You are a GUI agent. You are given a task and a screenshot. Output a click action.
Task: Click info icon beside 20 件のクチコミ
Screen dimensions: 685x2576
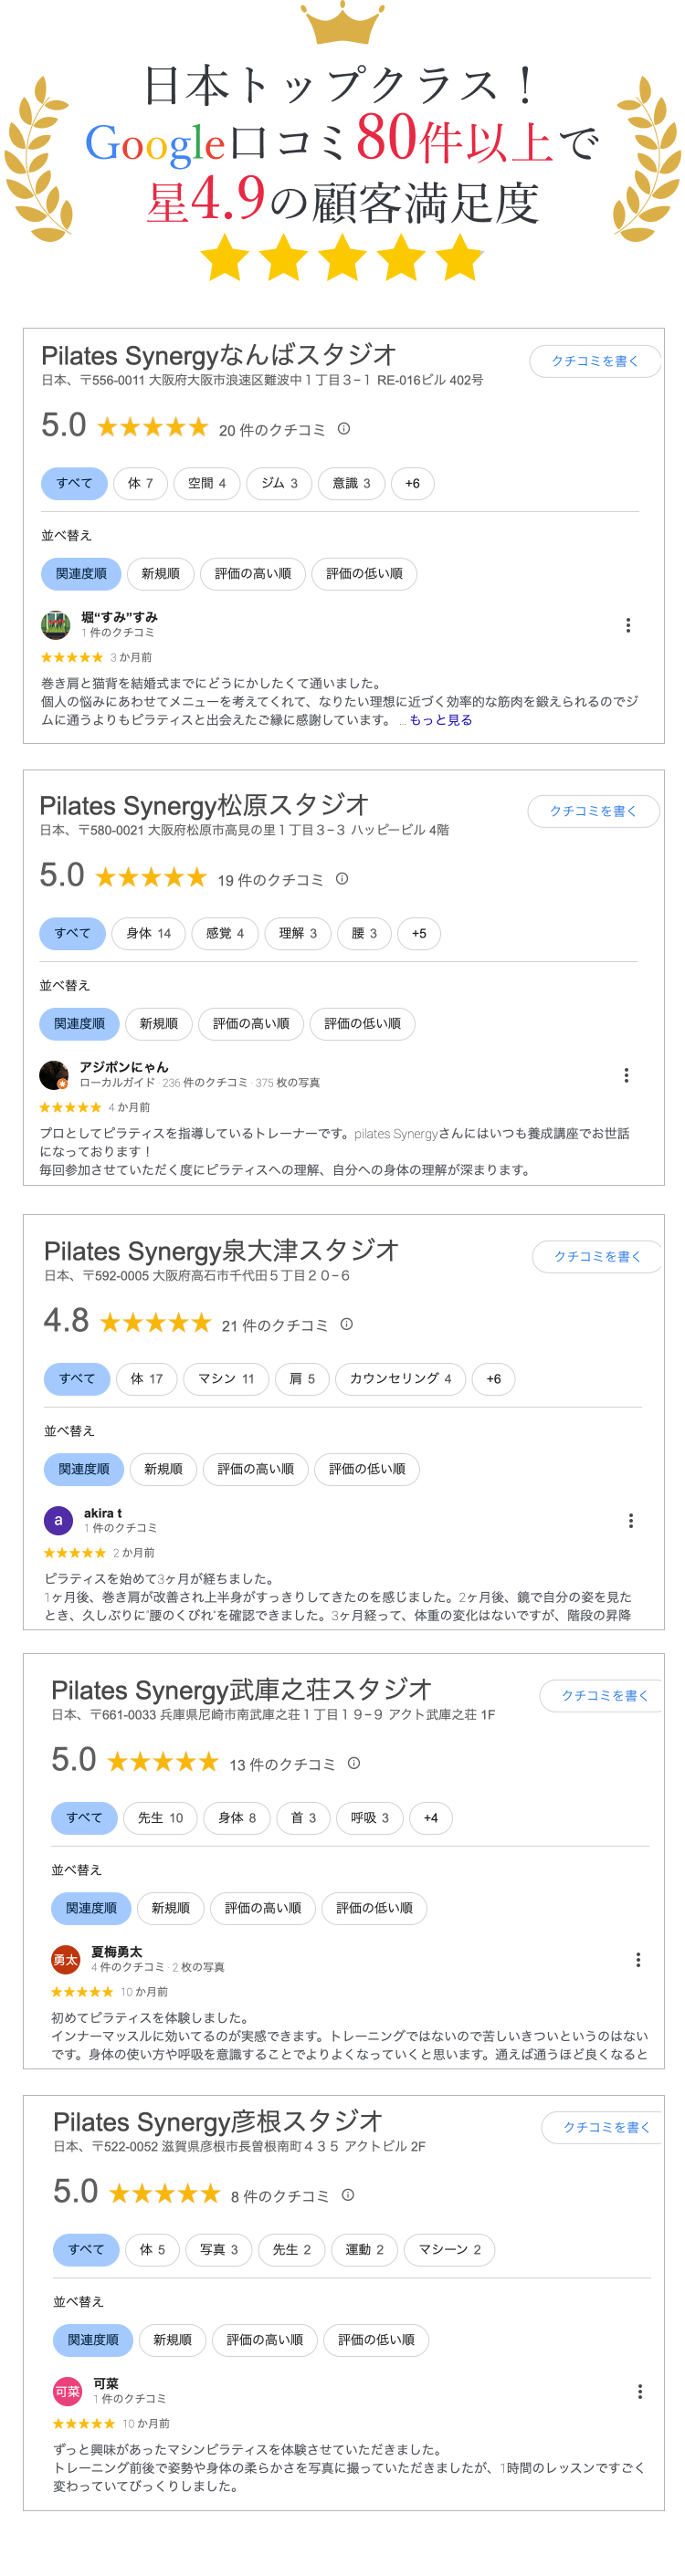[x=343, y=429]
